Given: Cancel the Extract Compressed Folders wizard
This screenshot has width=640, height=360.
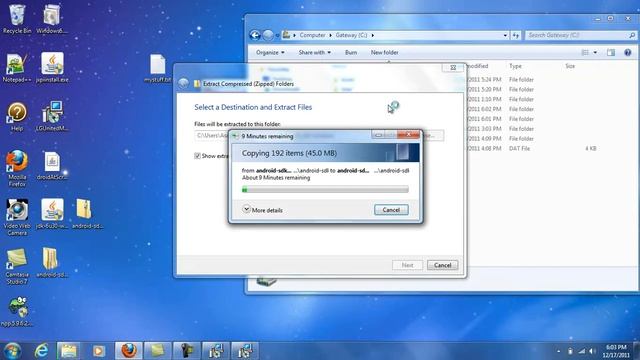Looking at the screenshot, I should pyautogui.click(x=442, y=265).
